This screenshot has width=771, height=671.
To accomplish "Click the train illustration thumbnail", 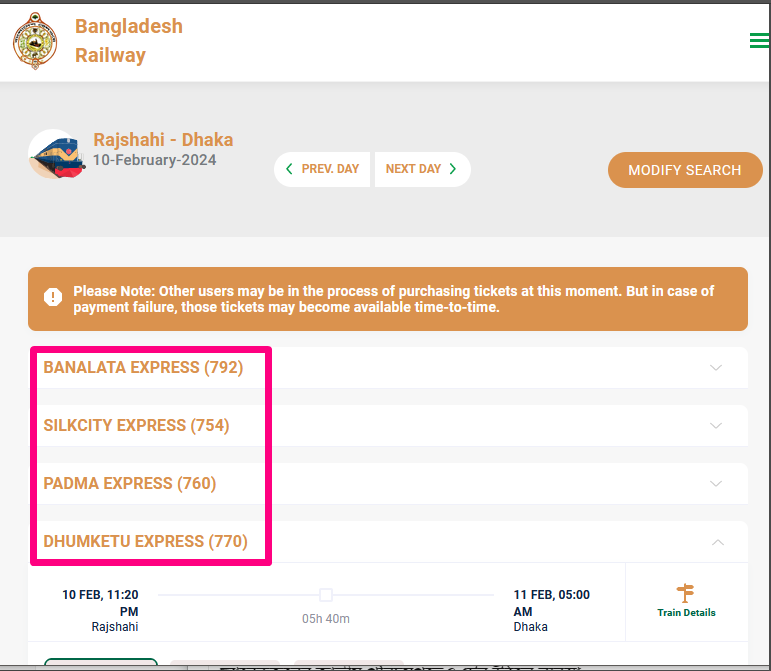I will (56, 154).
